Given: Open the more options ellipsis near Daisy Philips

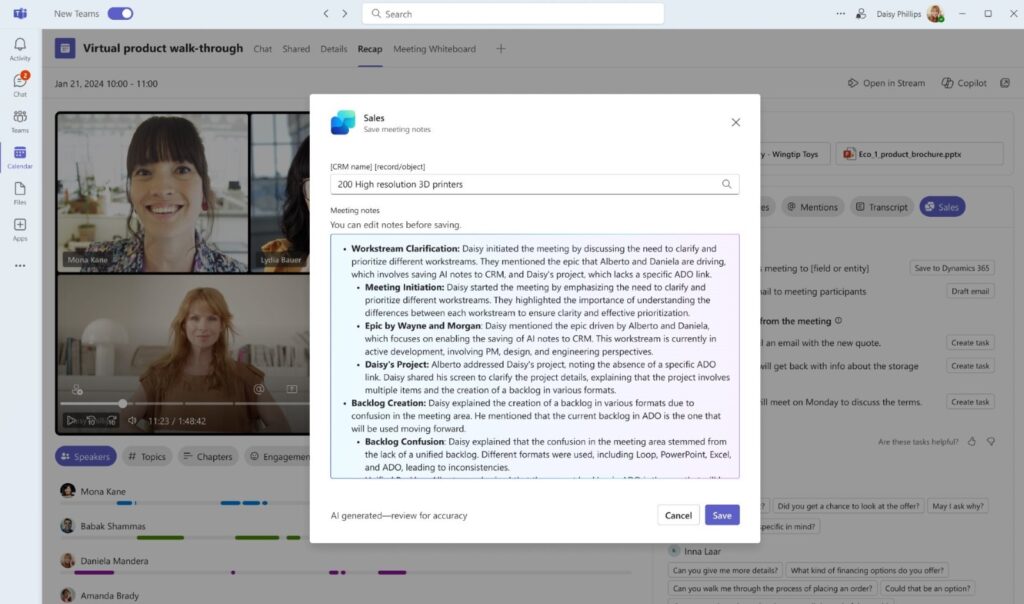Looking at the screenshot, I should click(838, 14).
